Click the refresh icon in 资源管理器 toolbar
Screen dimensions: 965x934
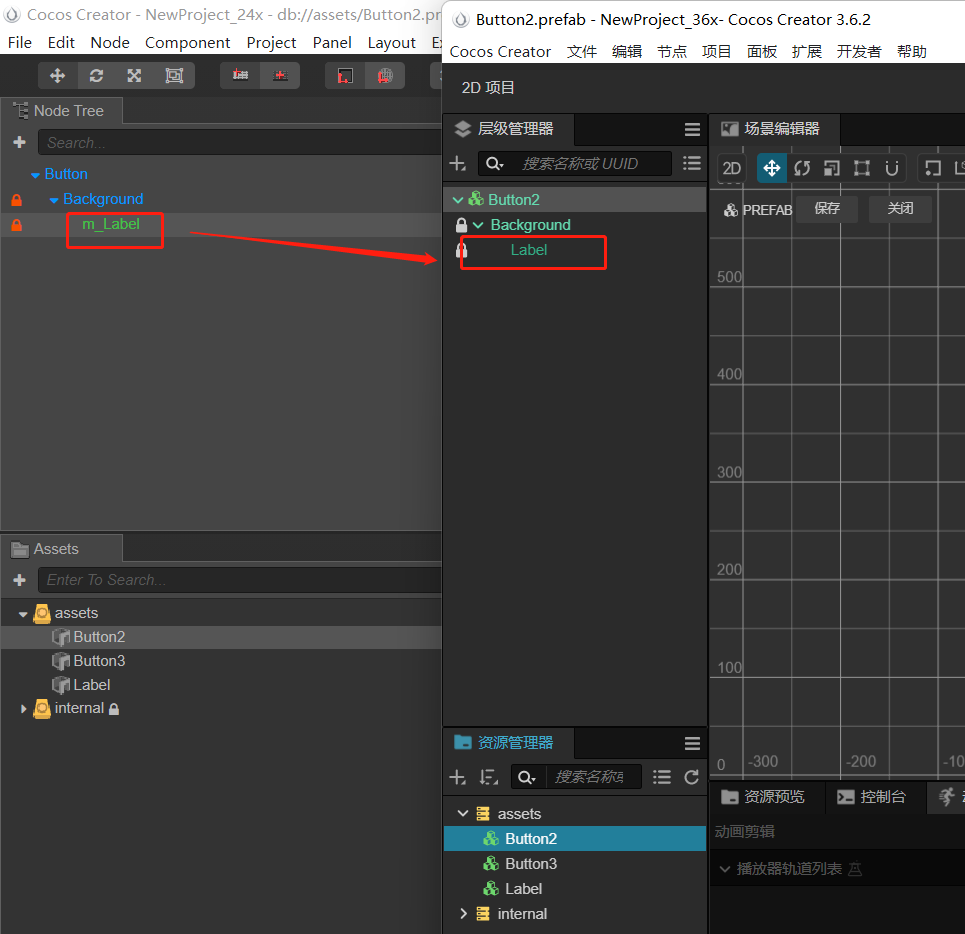(x=691, y=776)
